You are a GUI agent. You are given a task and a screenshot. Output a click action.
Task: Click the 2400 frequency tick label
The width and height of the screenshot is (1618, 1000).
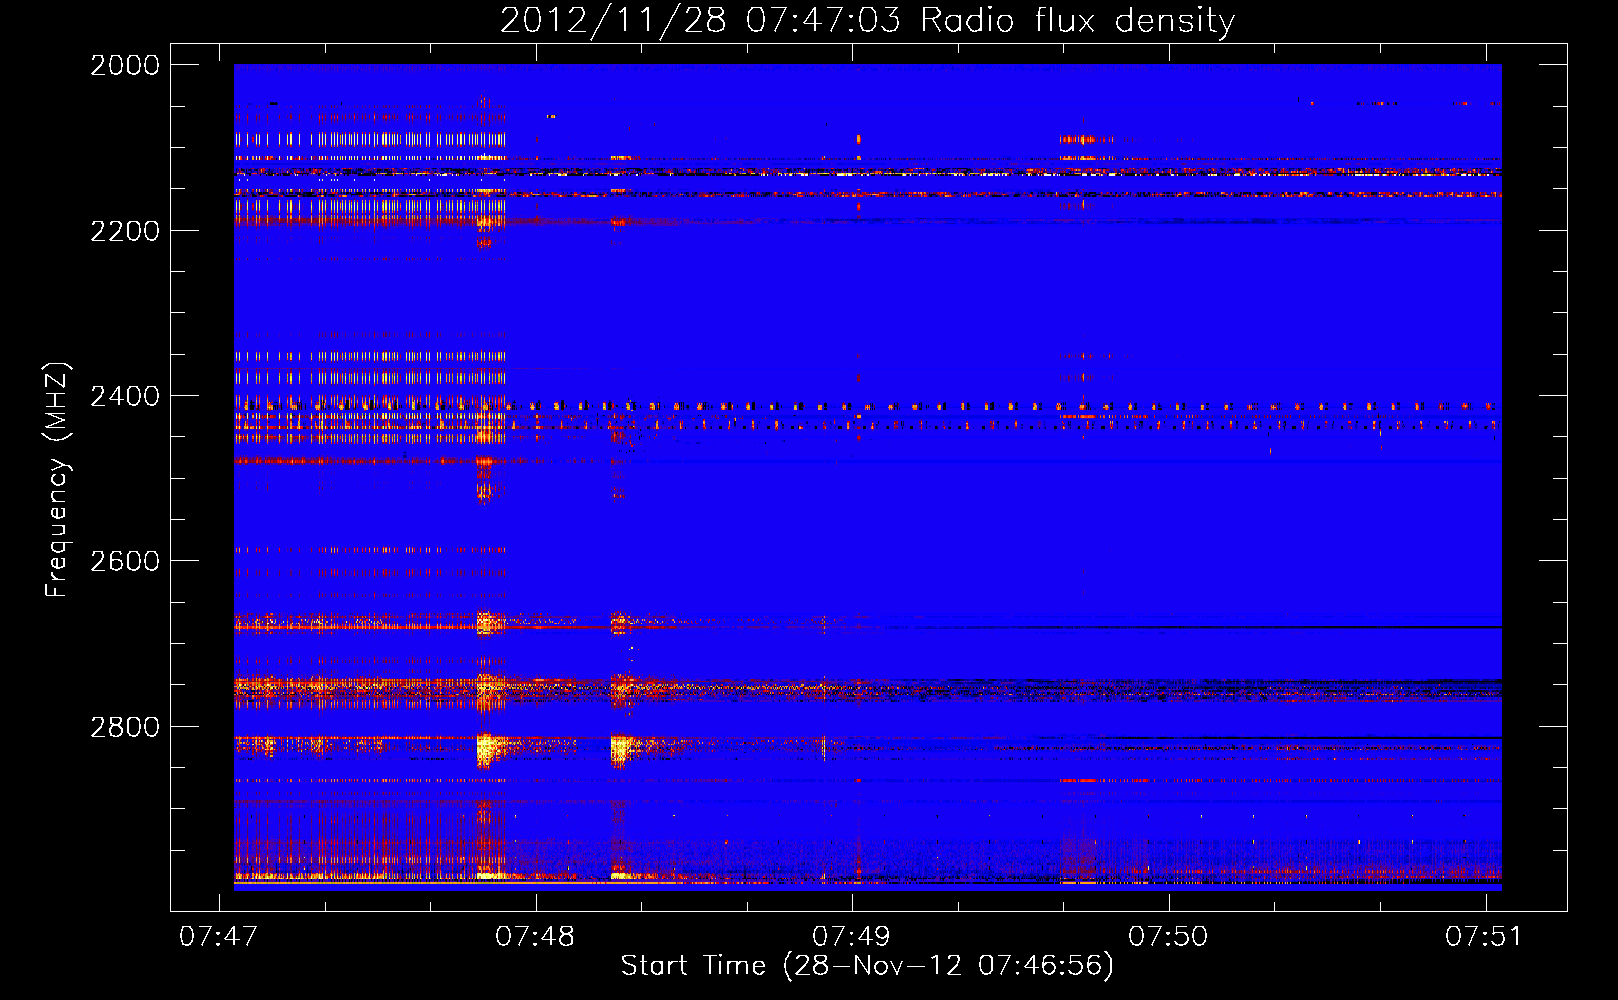tap(125, 396)
